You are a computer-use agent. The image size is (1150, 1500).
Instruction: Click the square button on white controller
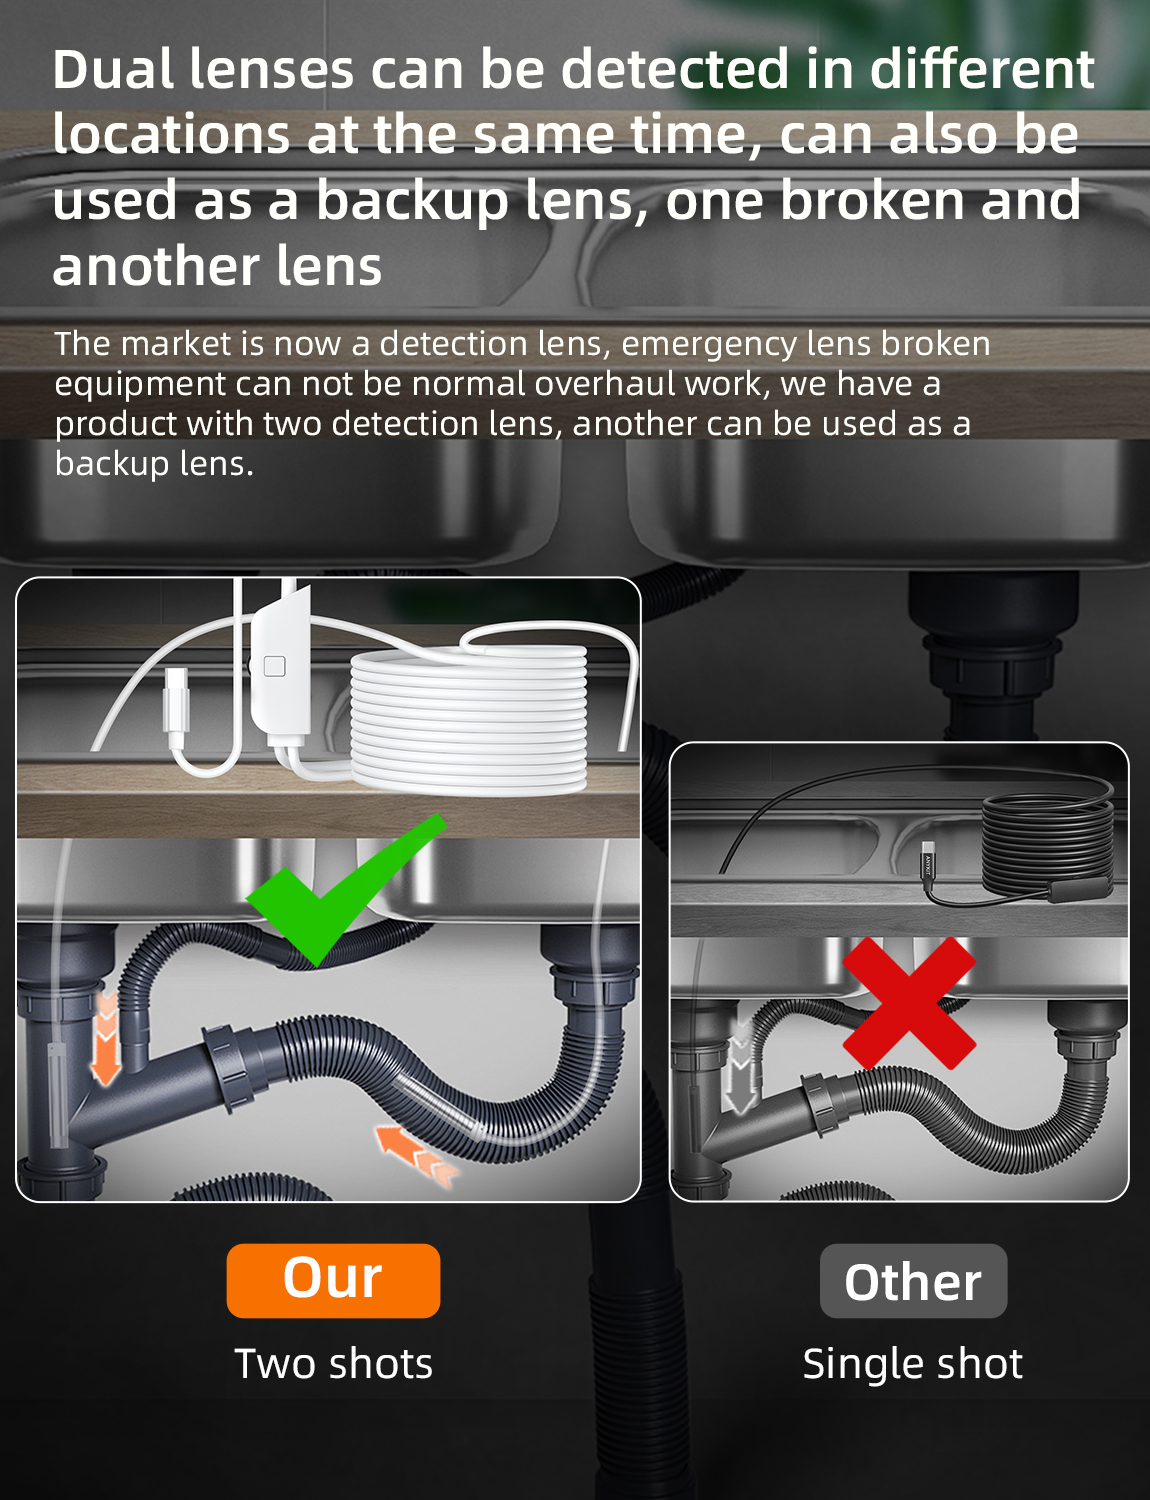click(274, 666)
